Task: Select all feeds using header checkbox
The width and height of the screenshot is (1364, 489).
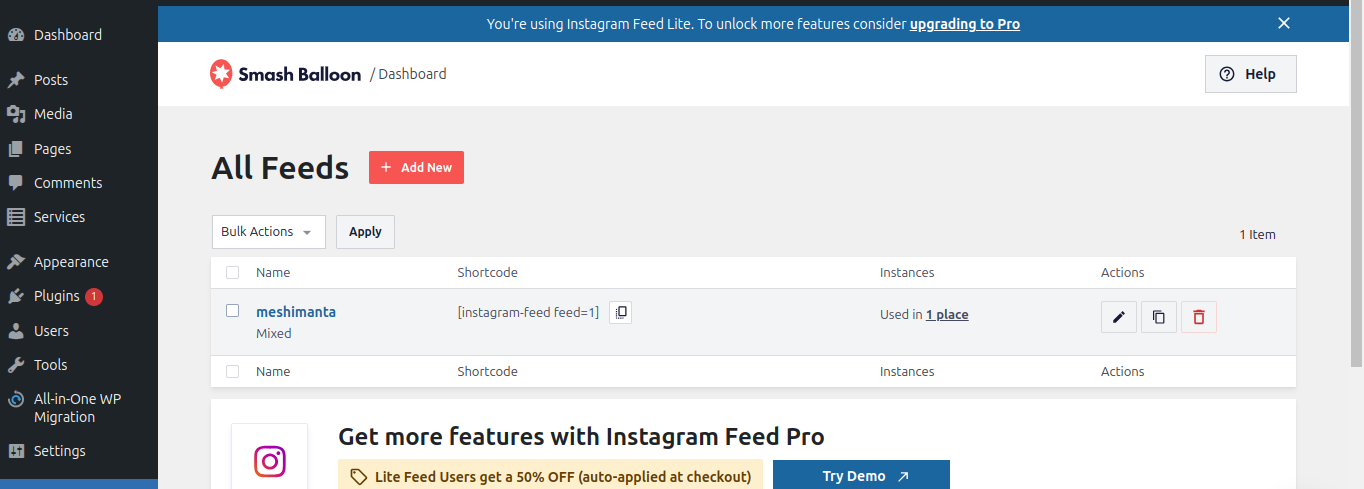Action: [233, 272]
